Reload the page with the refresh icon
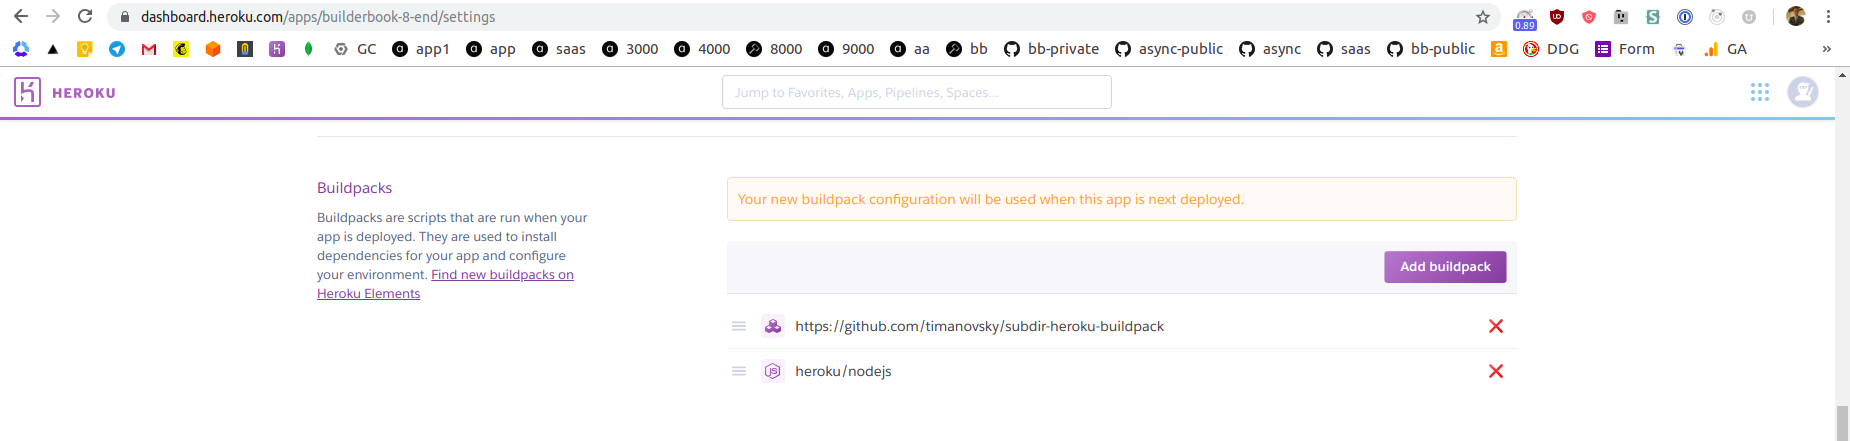Screen dimensions: 1850x441 [85, 16]
